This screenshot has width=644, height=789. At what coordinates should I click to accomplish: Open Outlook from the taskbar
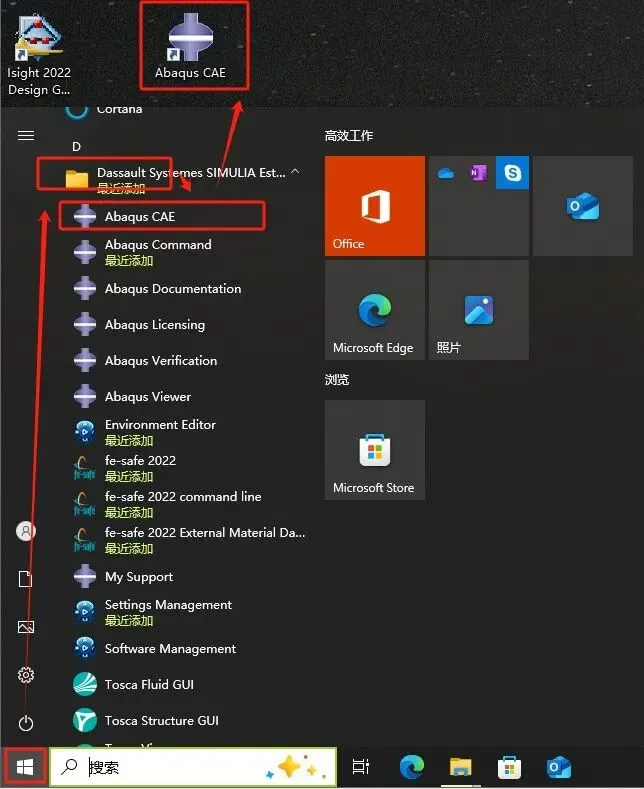tap(558, 767)
